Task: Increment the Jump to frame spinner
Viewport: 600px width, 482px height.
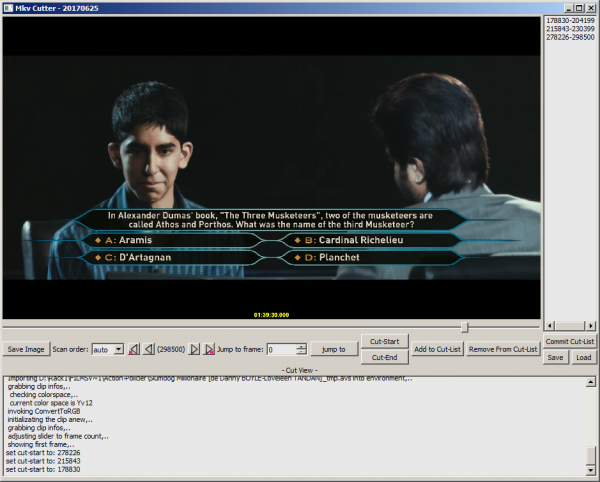Action: point(302,347)
